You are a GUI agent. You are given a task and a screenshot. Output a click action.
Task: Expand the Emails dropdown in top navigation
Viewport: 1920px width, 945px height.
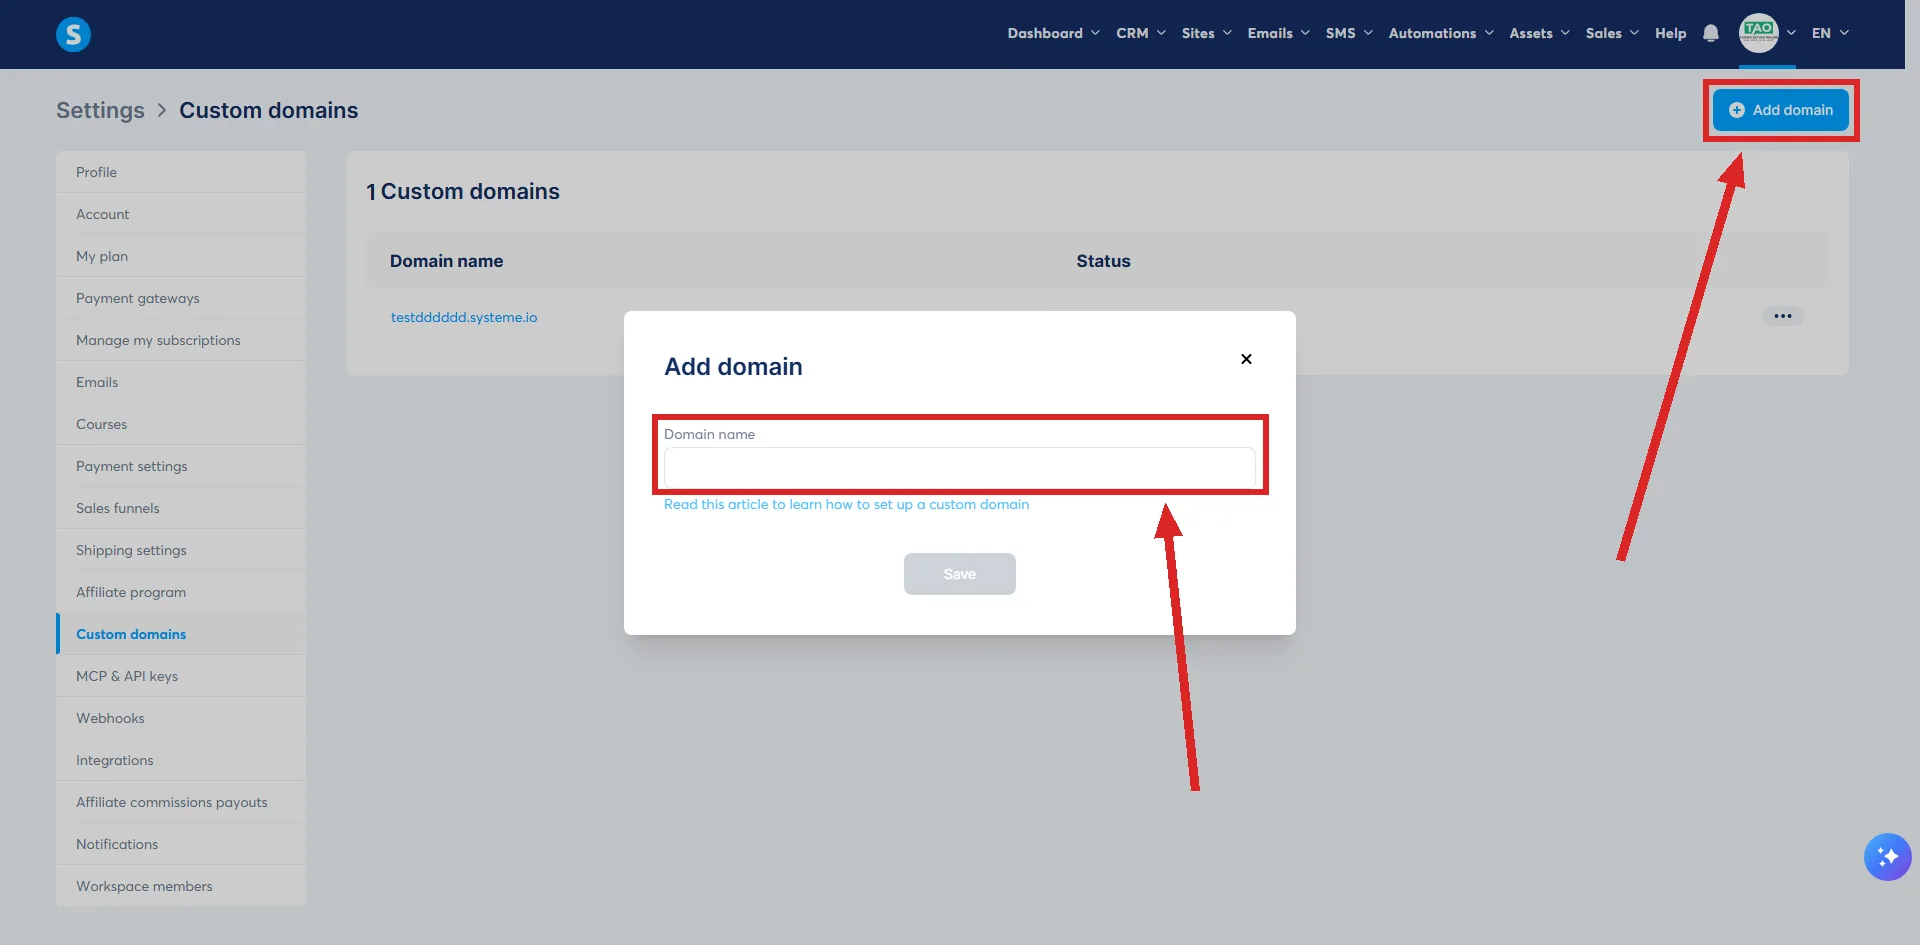point(1278,33)
